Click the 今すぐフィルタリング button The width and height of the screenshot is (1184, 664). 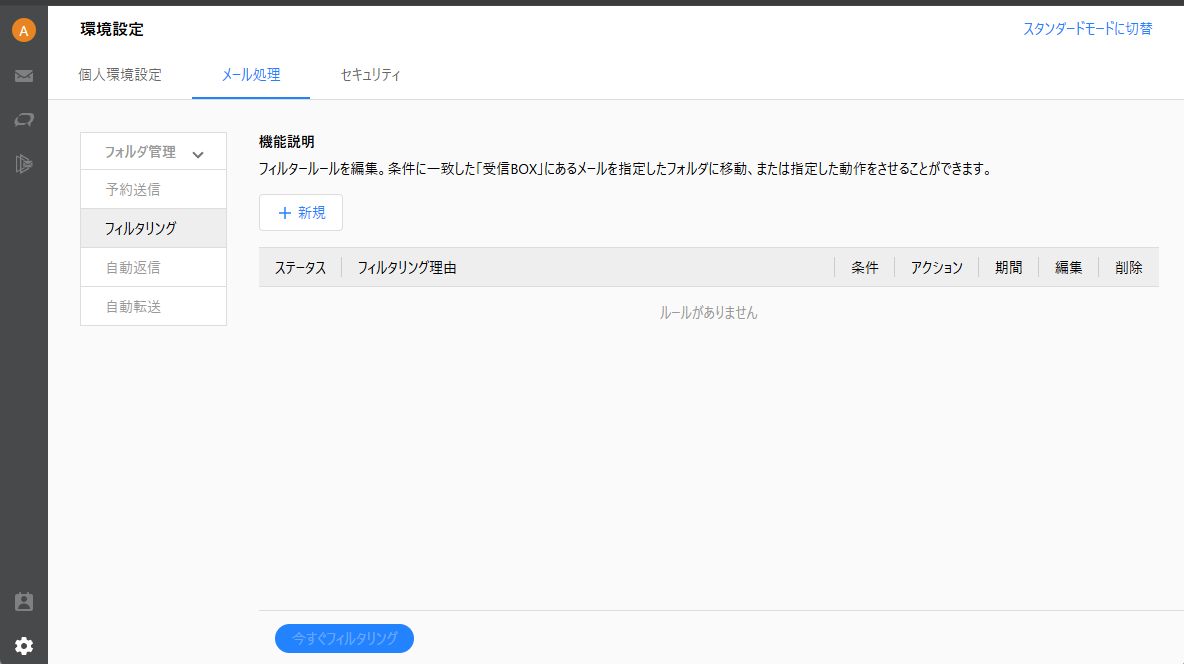pyautogui.click(x=344, y=638)
